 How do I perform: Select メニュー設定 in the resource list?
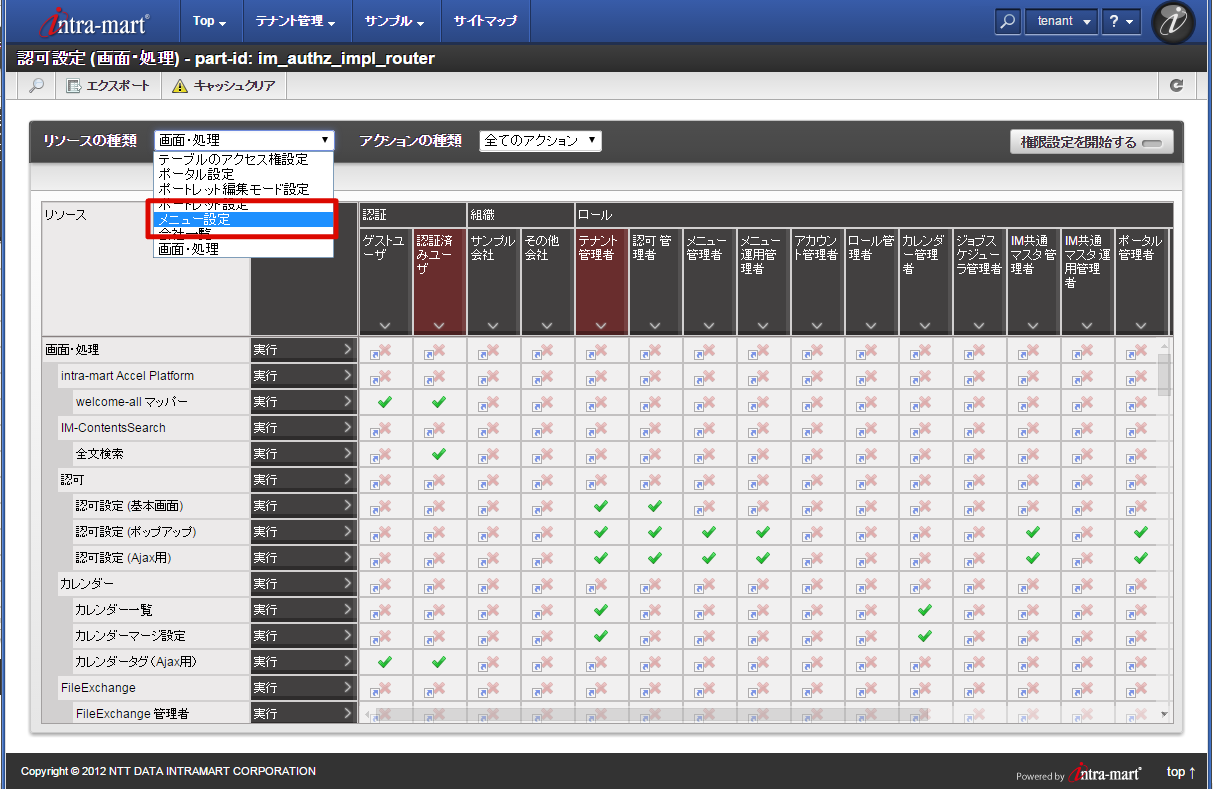(243, 219)
